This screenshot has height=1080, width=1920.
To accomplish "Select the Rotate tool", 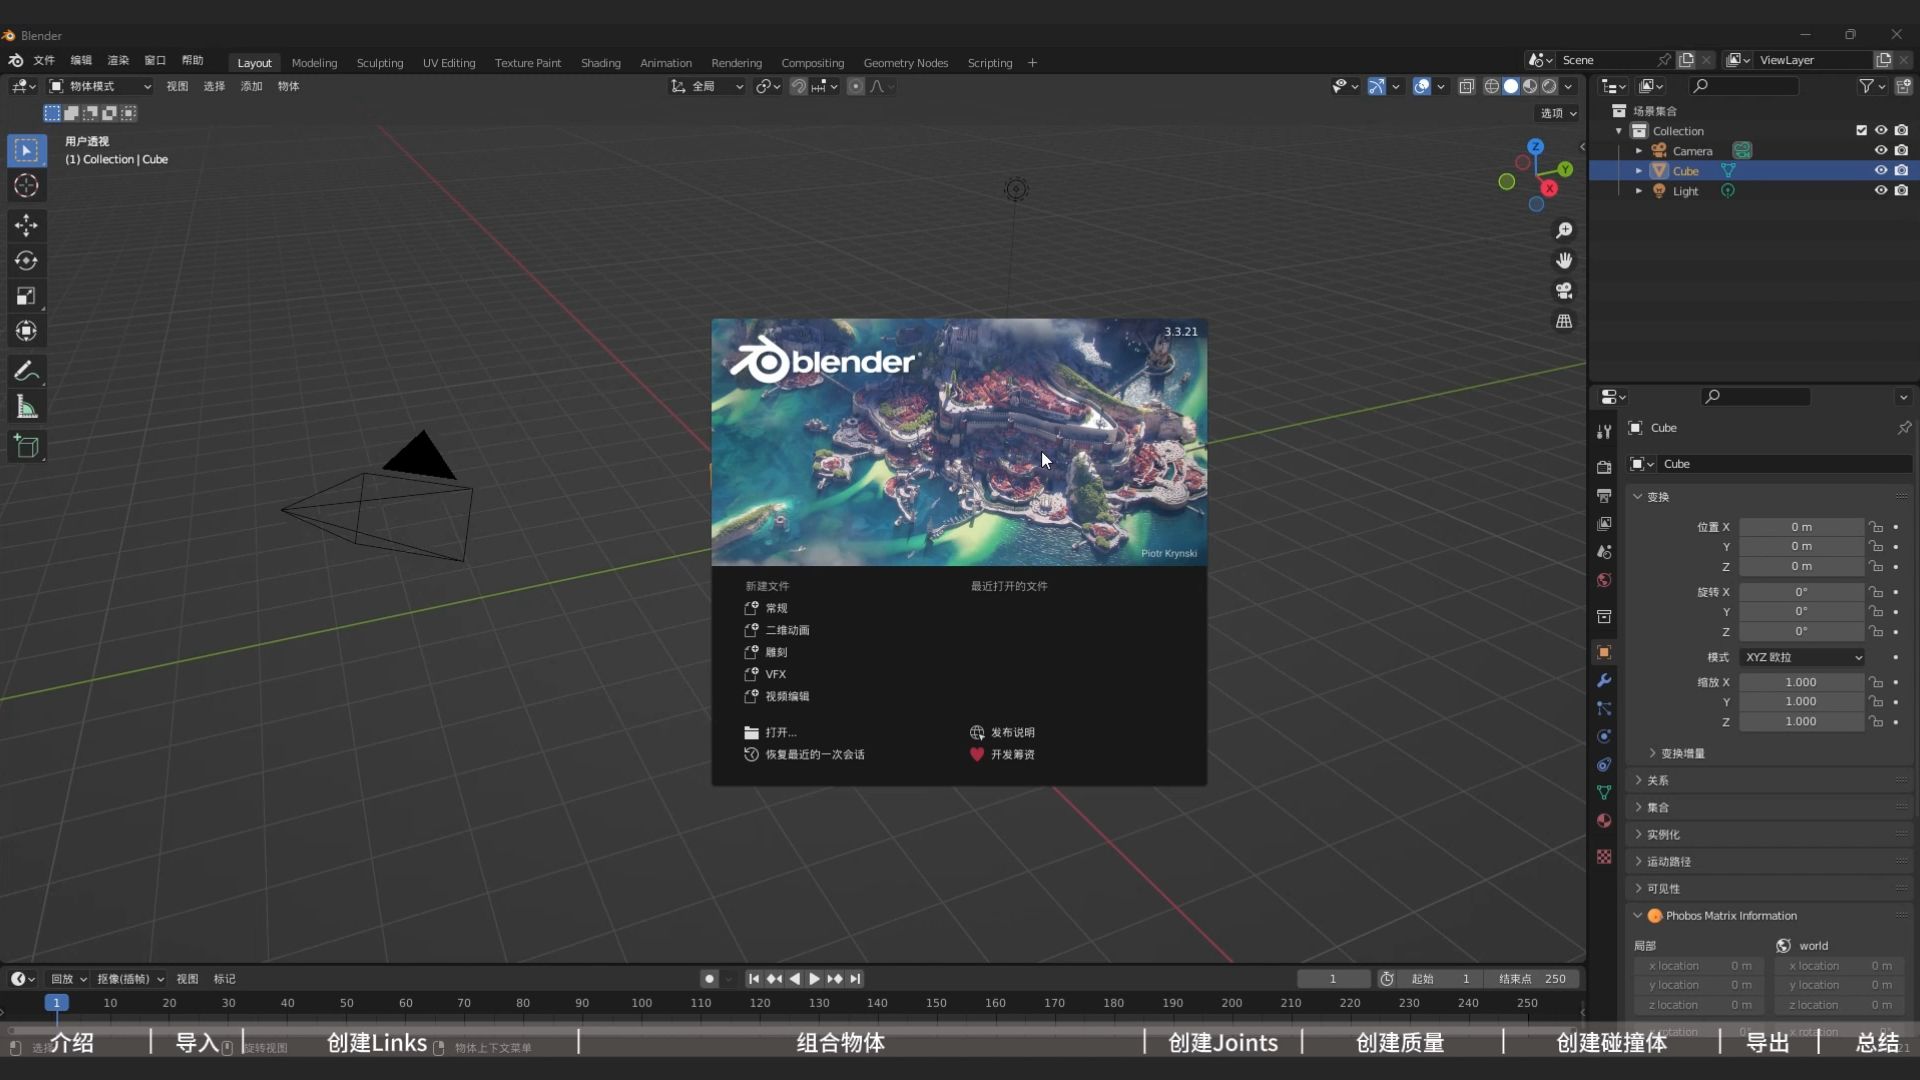I will pyautogui.click(x=26, y=261).
